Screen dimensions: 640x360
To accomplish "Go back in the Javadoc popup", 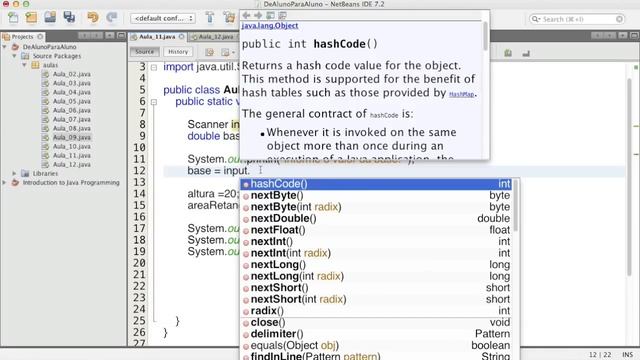I will [x=246, y=16].
